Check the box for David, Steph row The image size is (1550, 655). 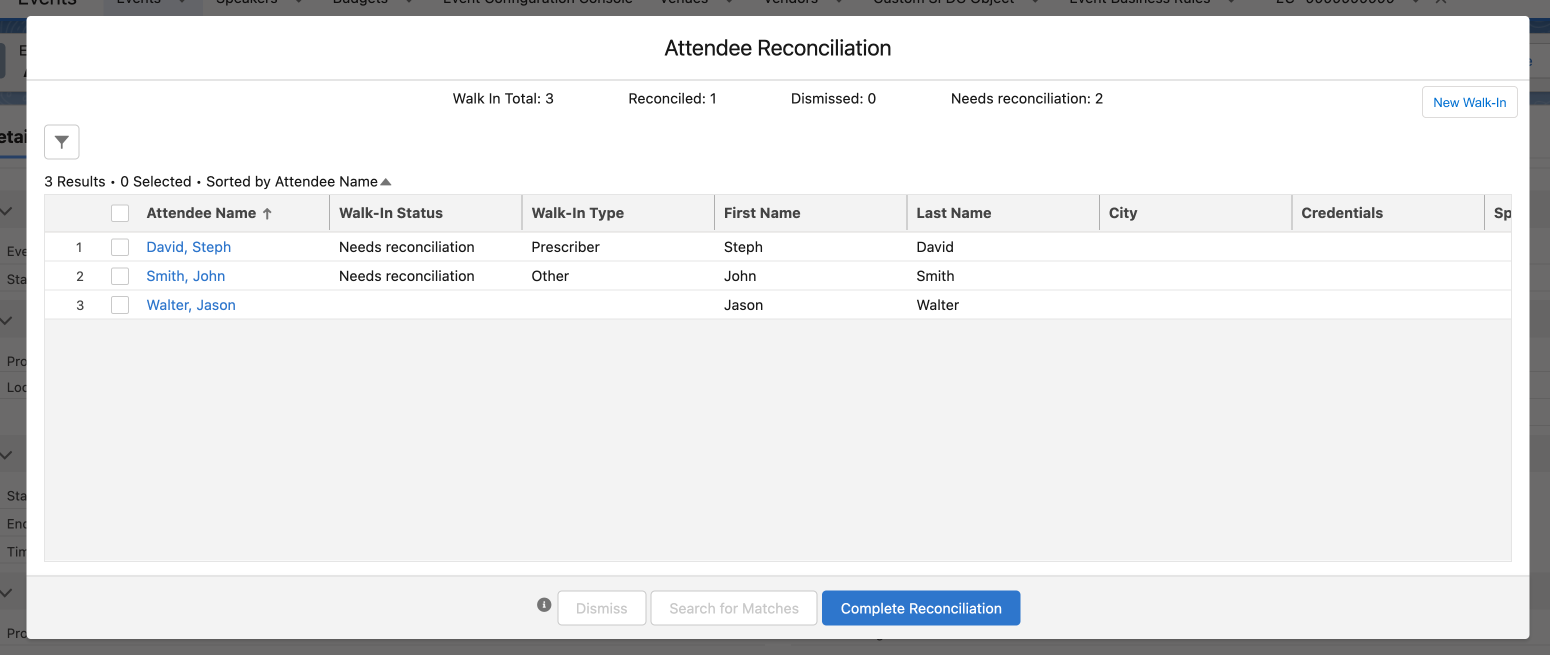tap(120, 247)
